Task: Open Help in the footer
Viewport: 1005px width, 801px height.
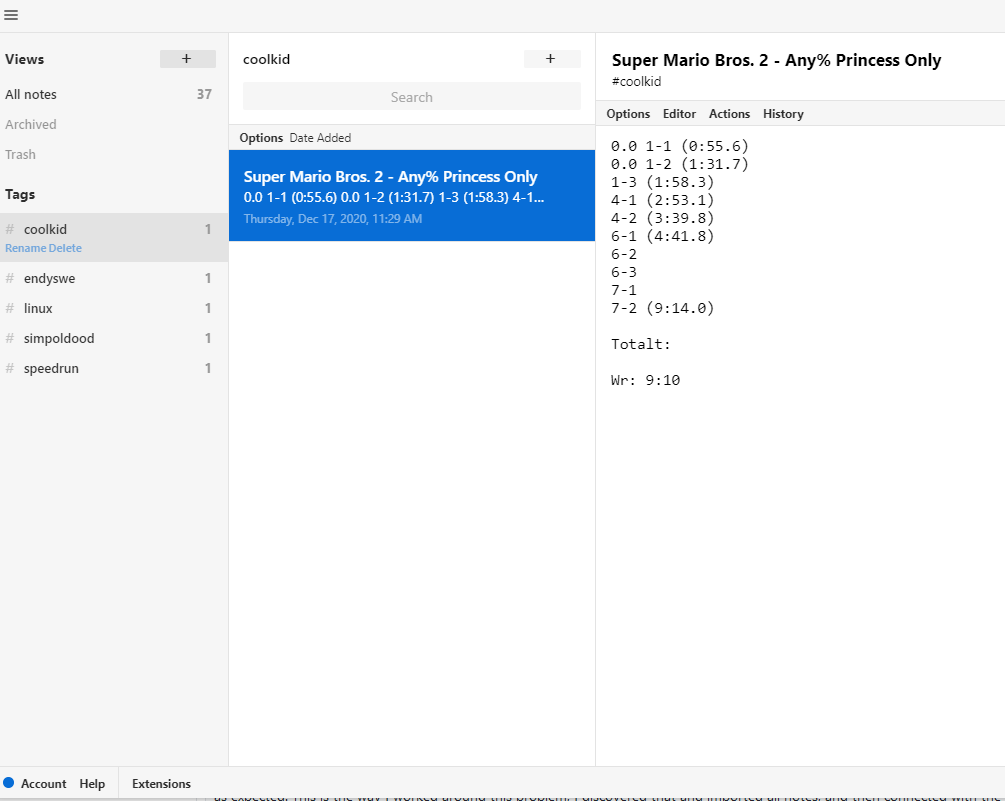Action: pyautogui.click(x=92, y=783)
